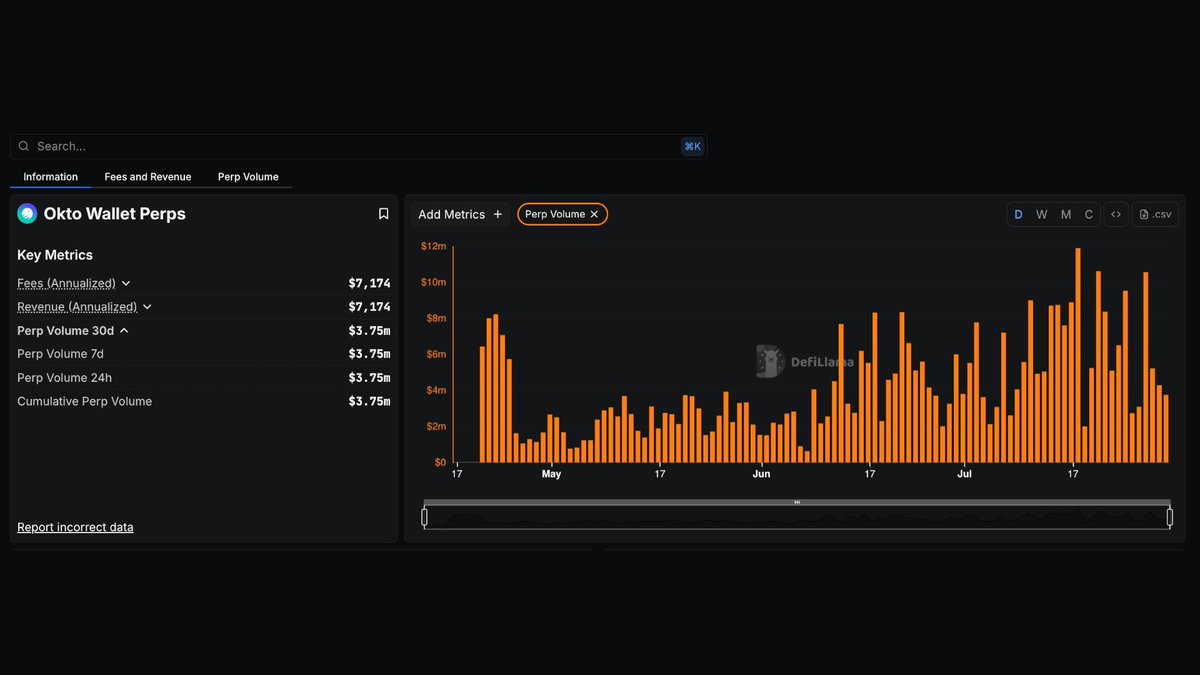Click the search input field

pyautogui.click(x=358, y=146)
